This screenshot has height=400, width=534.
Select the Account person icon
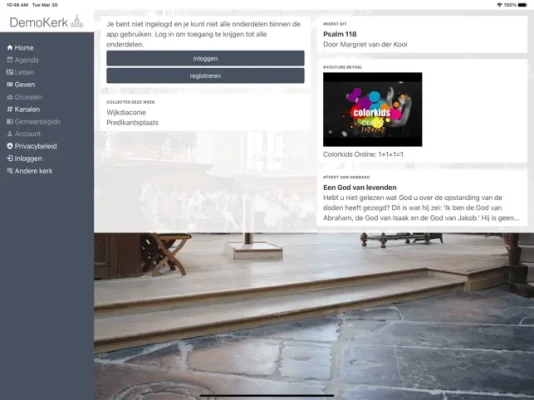click(x=10, y=134)
